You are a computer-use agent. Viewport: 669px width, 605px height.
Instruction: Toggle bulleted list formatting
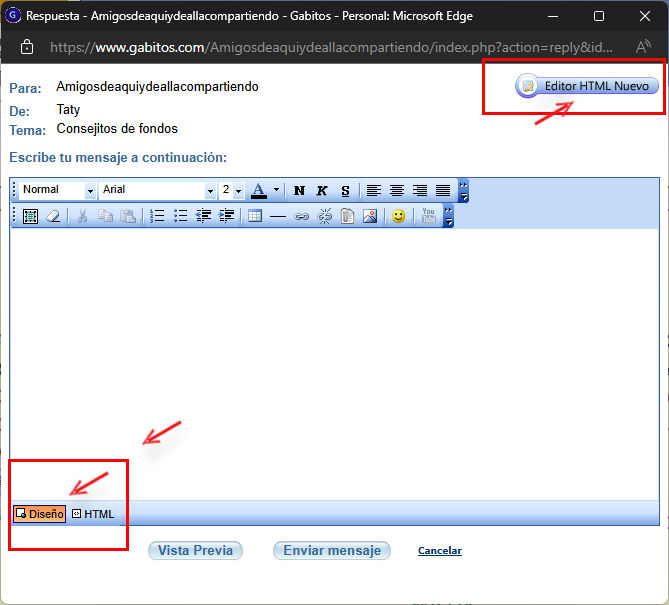pos(180,216)
